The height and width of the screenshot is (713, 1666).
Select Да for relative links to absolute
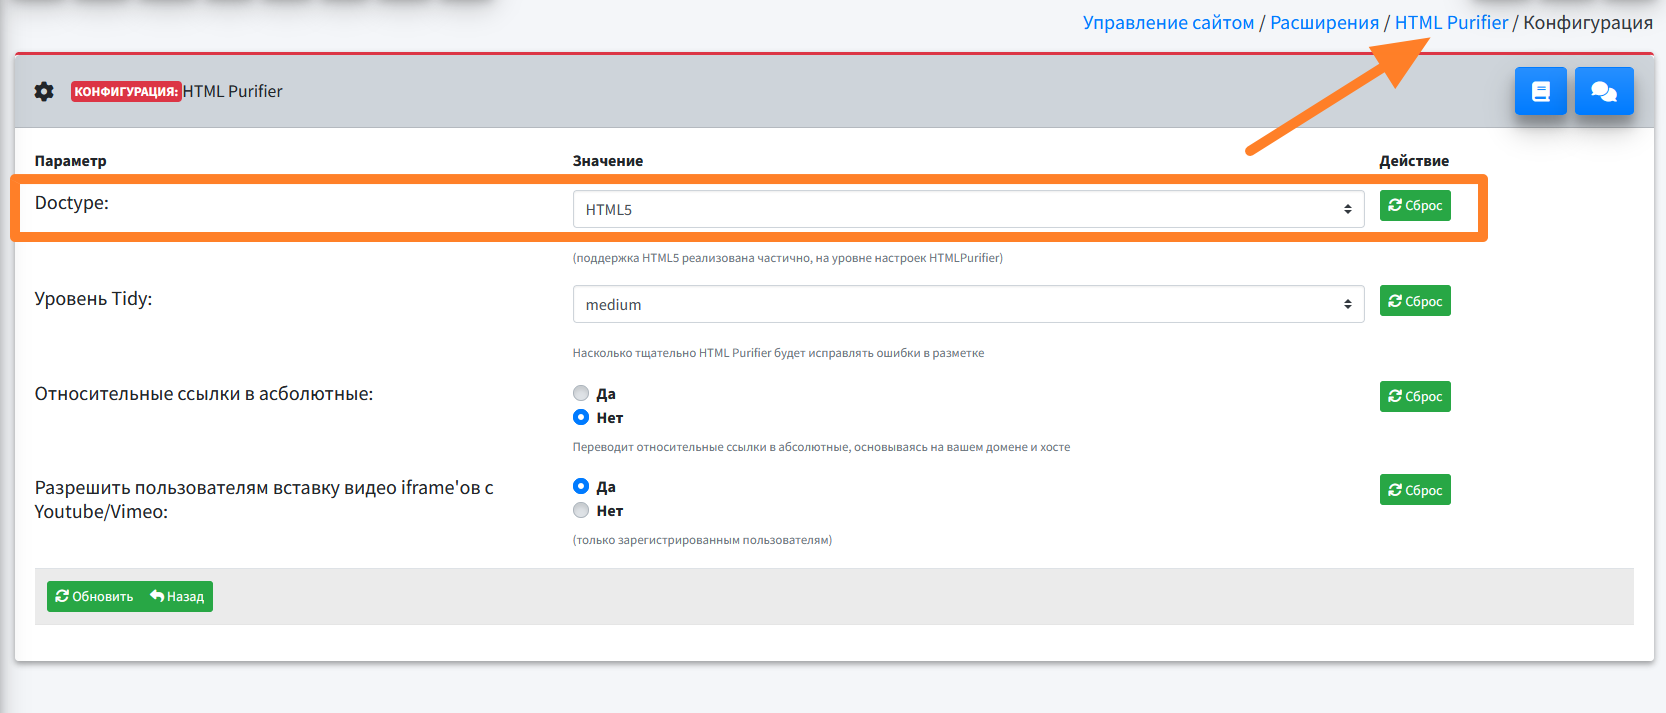coord(581,393)
